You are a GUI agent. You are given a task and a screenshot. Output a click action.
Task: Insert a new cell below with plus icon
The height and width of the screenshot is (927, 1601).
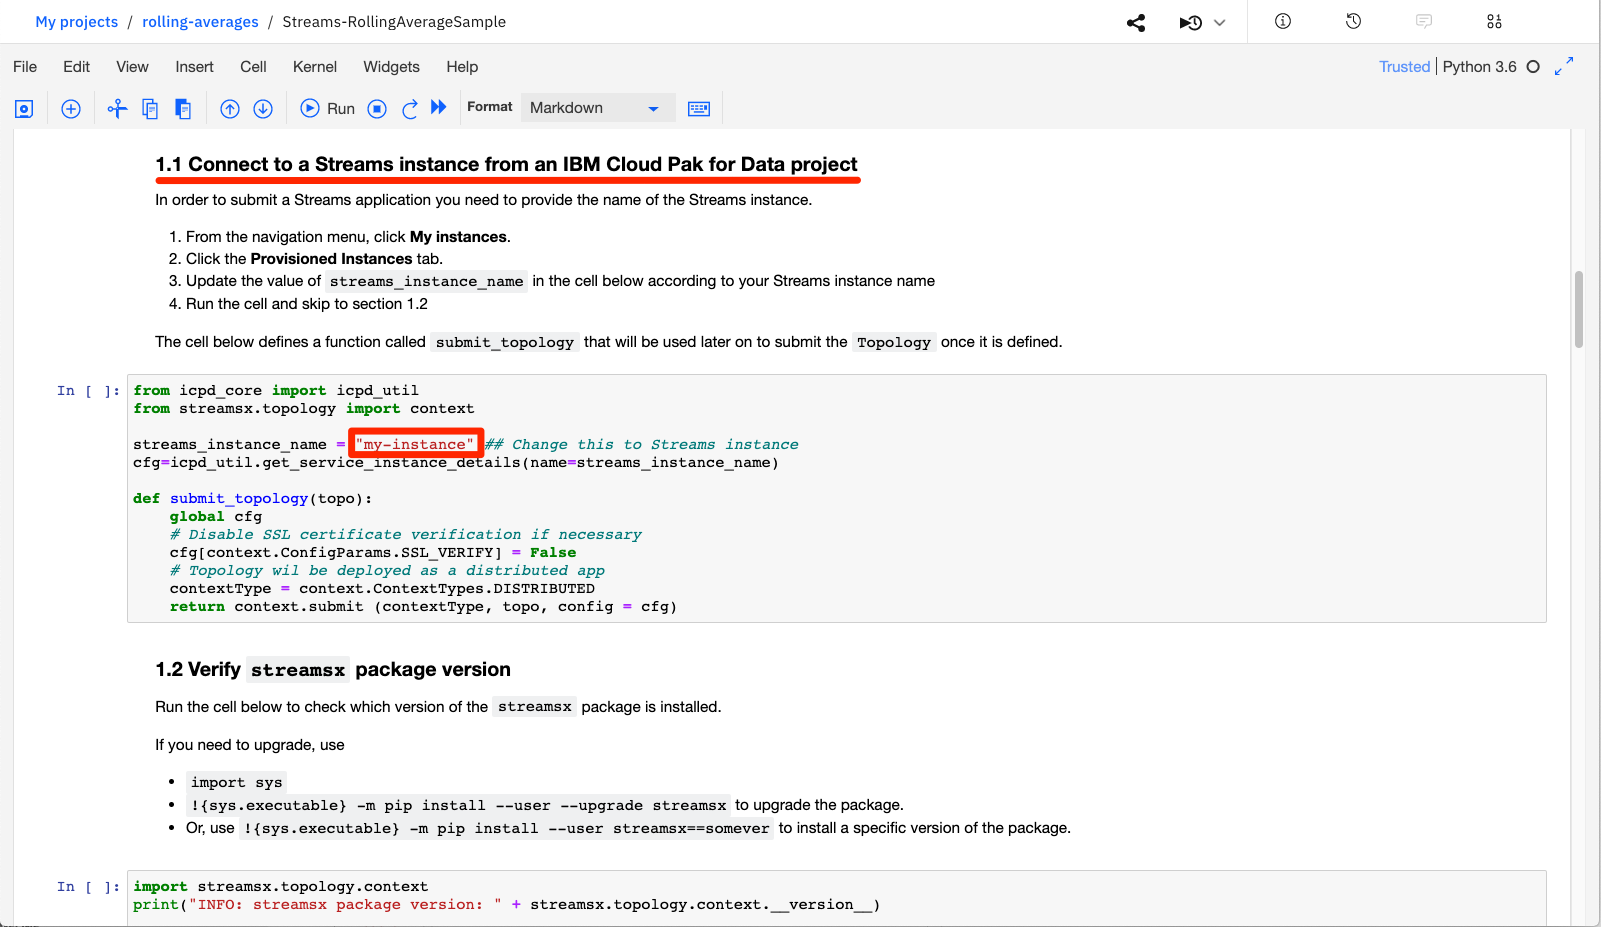coord(71,109)
